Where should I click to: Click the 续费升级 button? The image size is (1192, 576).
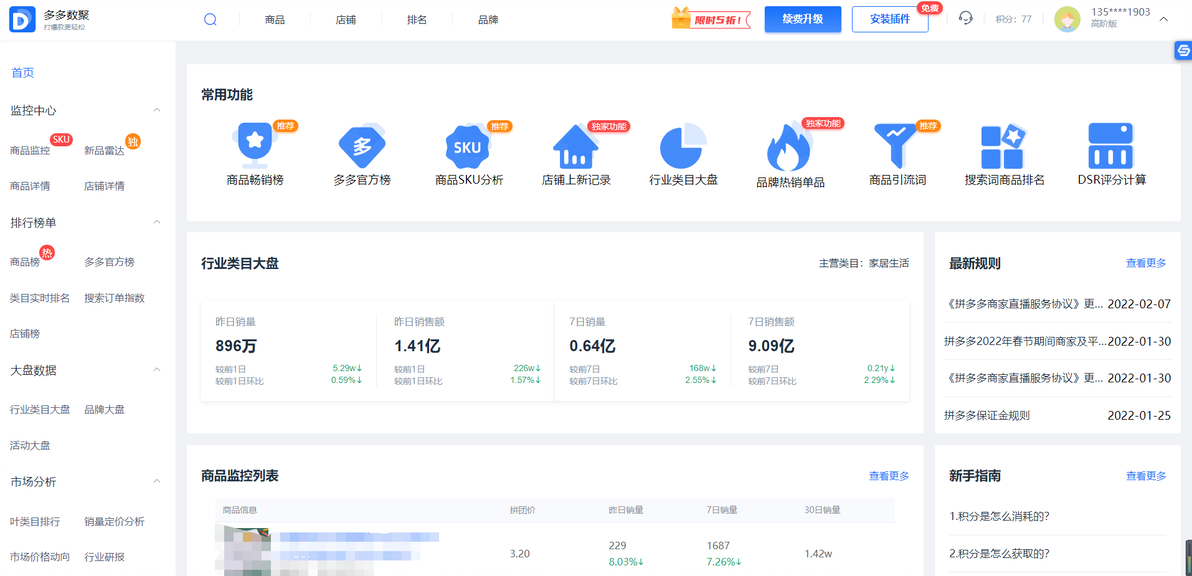coord(802,19)
